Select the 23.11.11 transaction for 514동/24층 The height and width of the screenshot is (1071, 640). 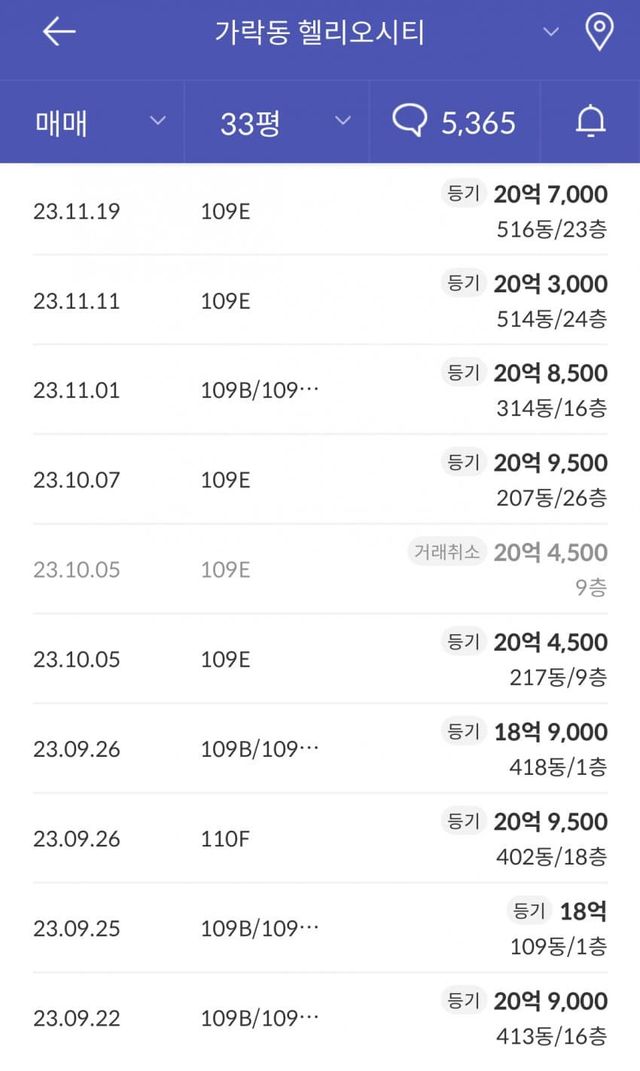320,301
